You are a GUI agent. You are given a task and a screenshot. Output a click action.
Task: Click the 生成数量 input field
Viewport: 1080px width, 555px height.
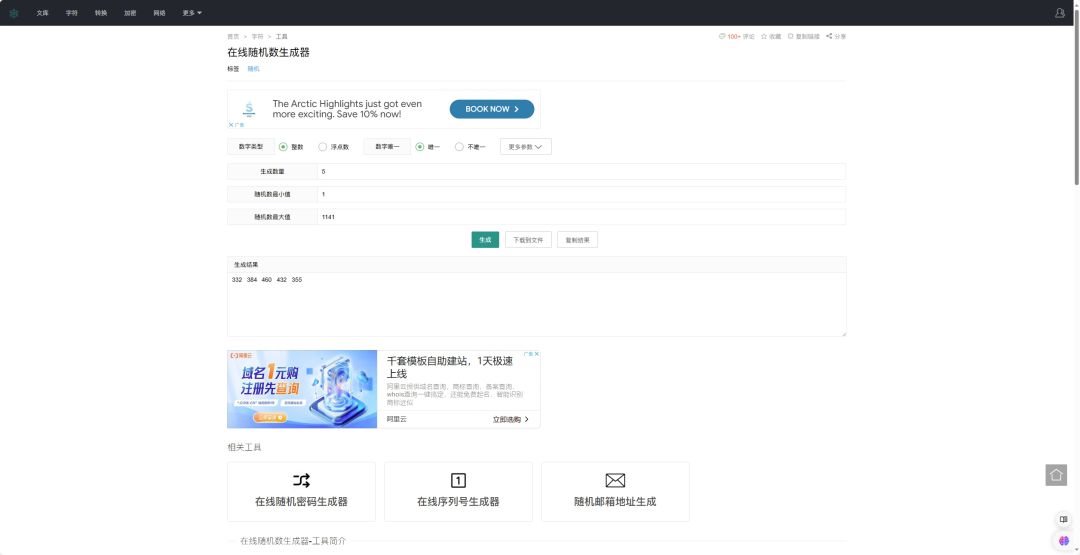(x=581, y=171)
